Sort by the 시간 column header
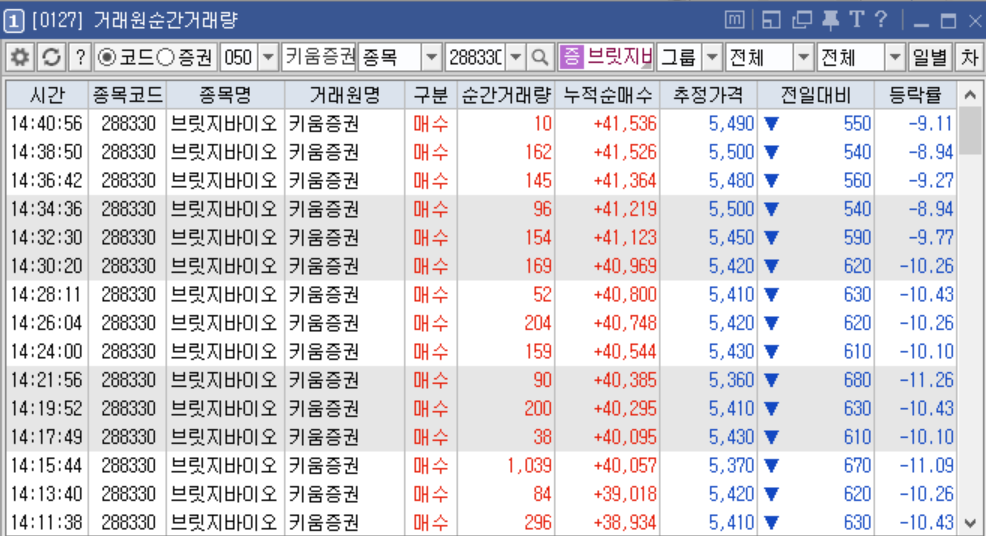Image resolution: width=986 pixels, height=536 pixels. click(x=47, y=95)
